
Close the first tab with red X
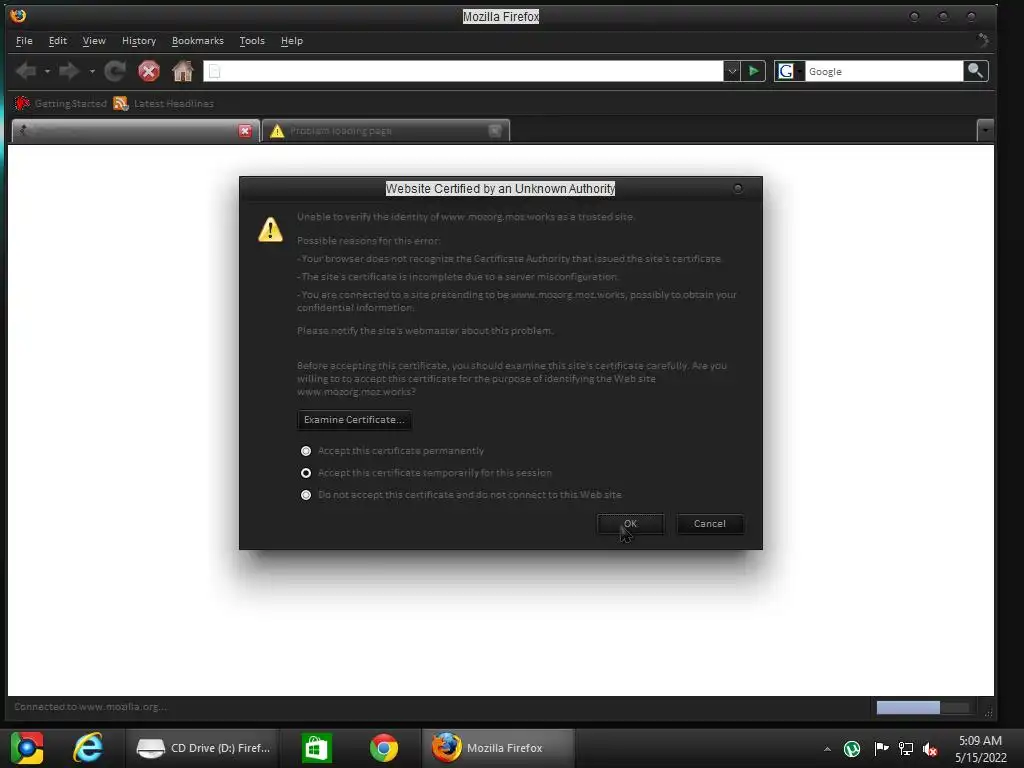(x=245, y=131)
